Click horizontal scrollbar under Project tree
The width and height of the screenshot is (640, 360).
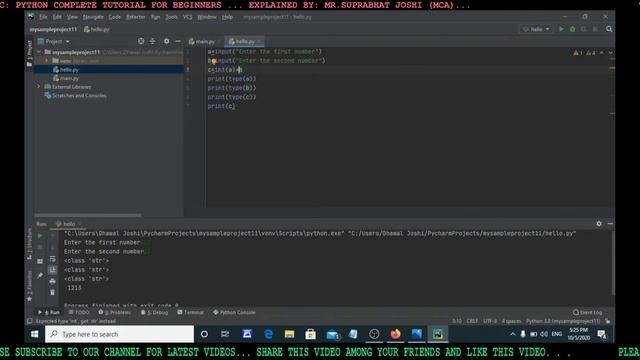pyautogui.click(x=88, y=215)
